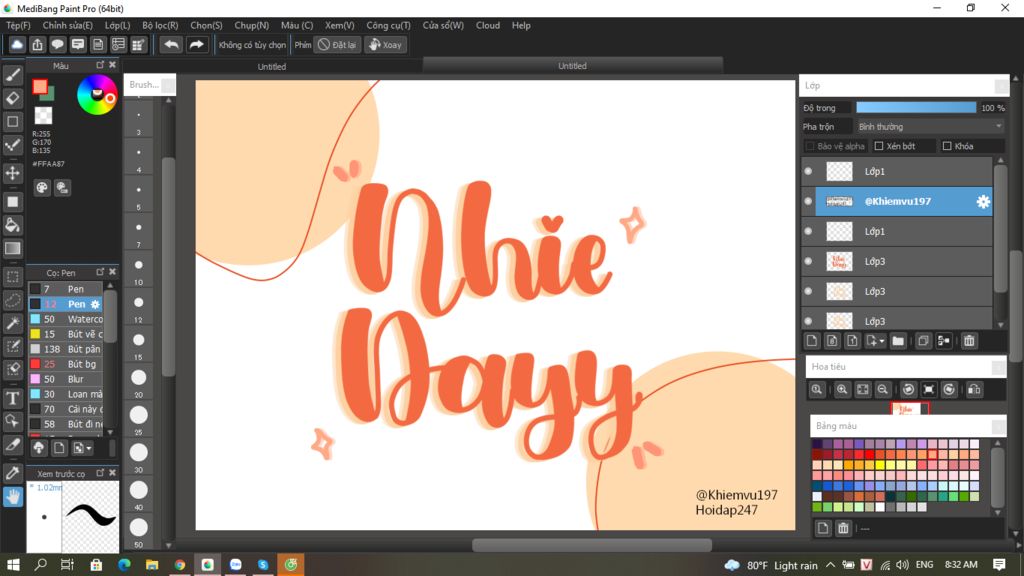This screenshot has height=576, width=1024.
Task: Toggle visibility of the first Lớp3 layer
Action: [808, 261]
